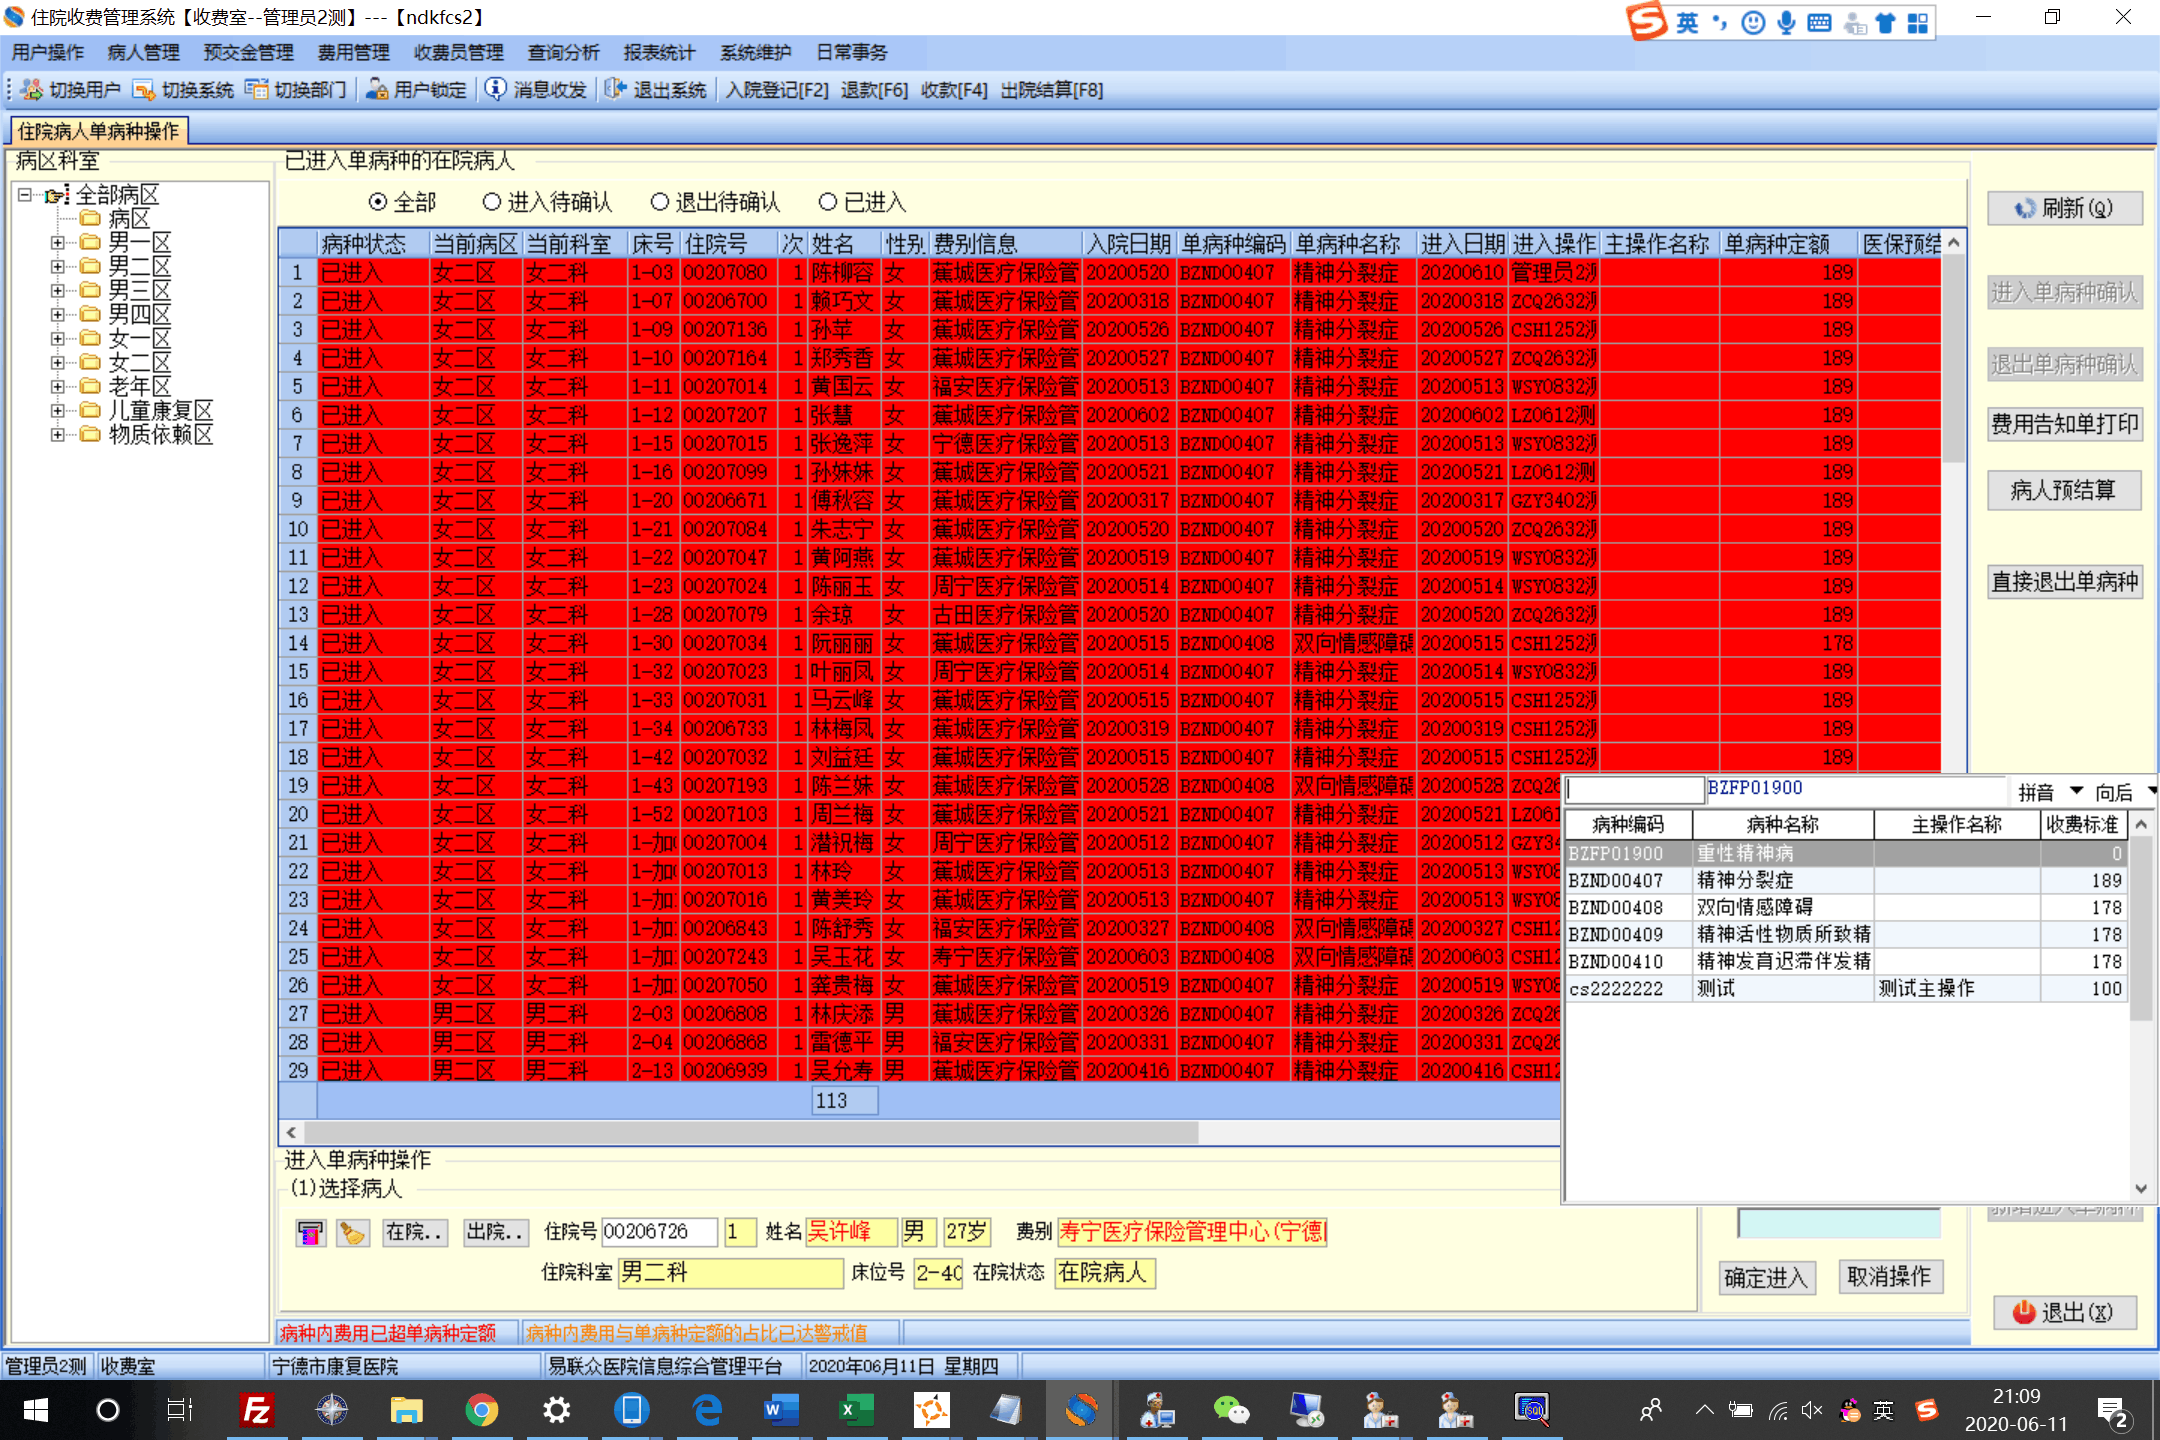Click the 费用告知单打印 button
Image resolution: width=2160 pixels, height=1440 pixels.
tap(2064, 424)
